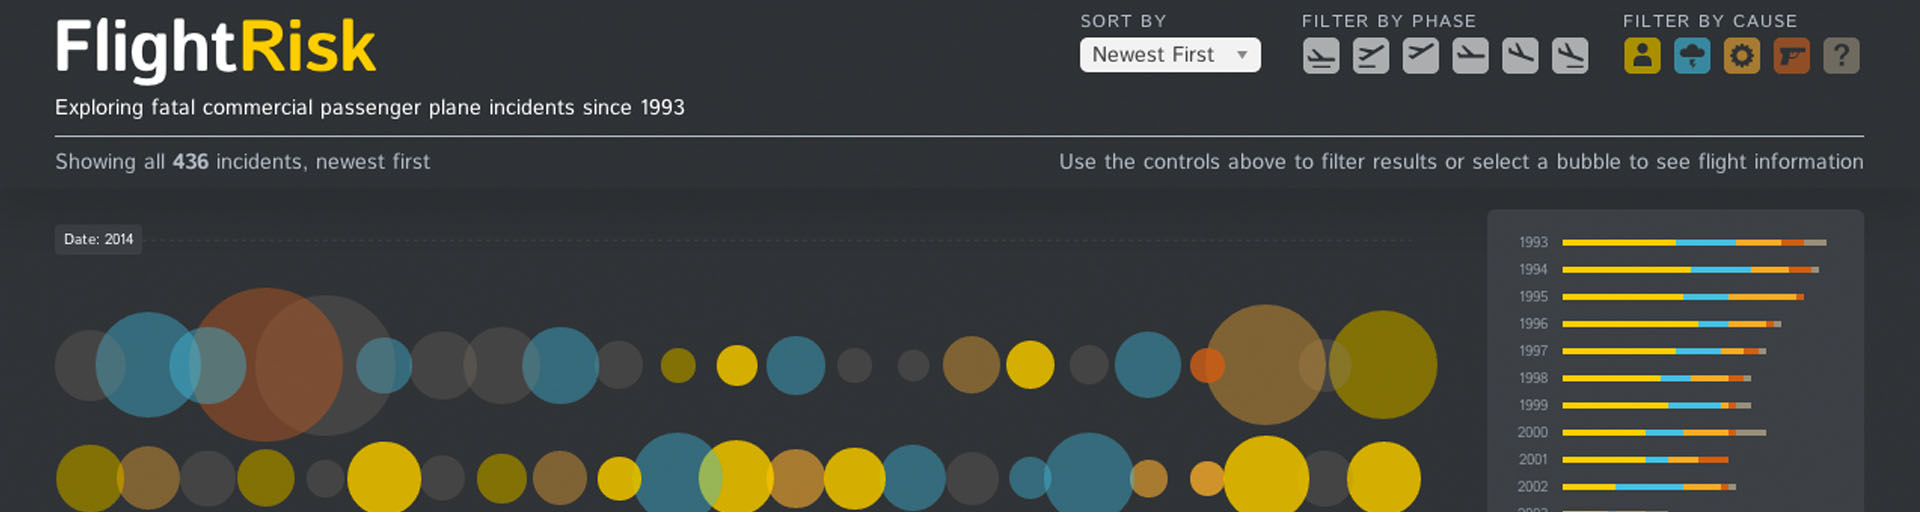The height and width of the screenshot is (512, 1920).
Task: Select the initial climb phase filter
Action: [x=1421, y=56]
